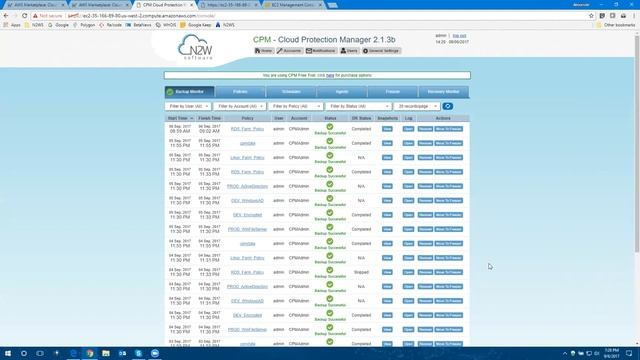
Task: Click the N2W Software cloud logo
Action: click(195, 47)
